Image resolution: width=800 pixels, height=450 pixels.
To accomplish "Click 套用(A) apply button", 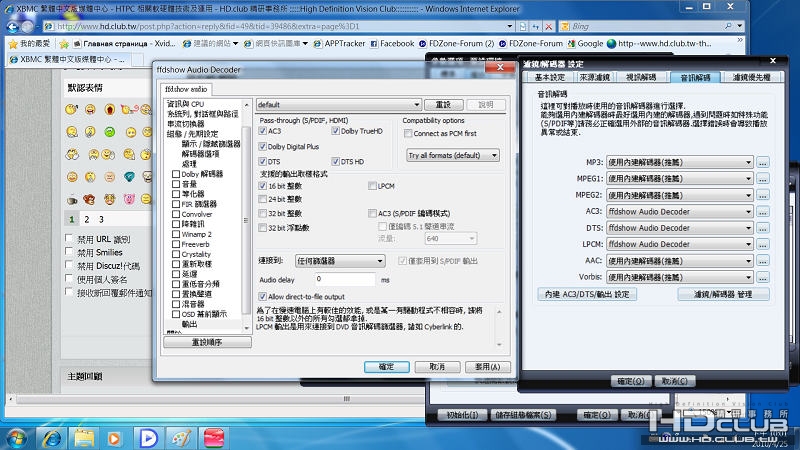I will [x=487, y=367].
